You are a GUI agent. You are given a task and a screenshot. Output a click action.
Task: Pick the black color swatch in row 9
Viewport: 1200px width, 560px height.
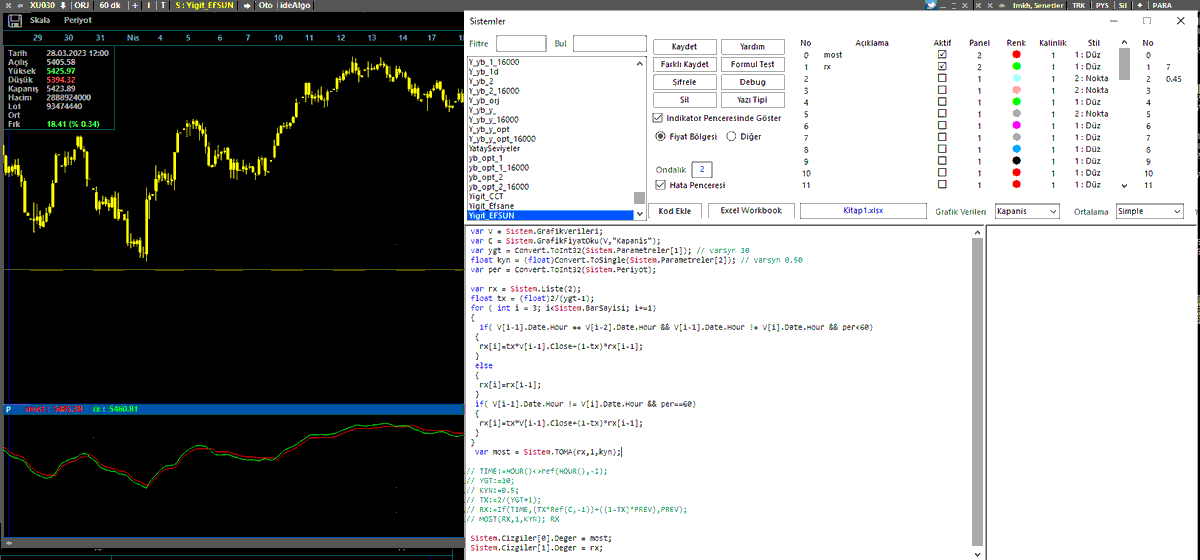1016,161
